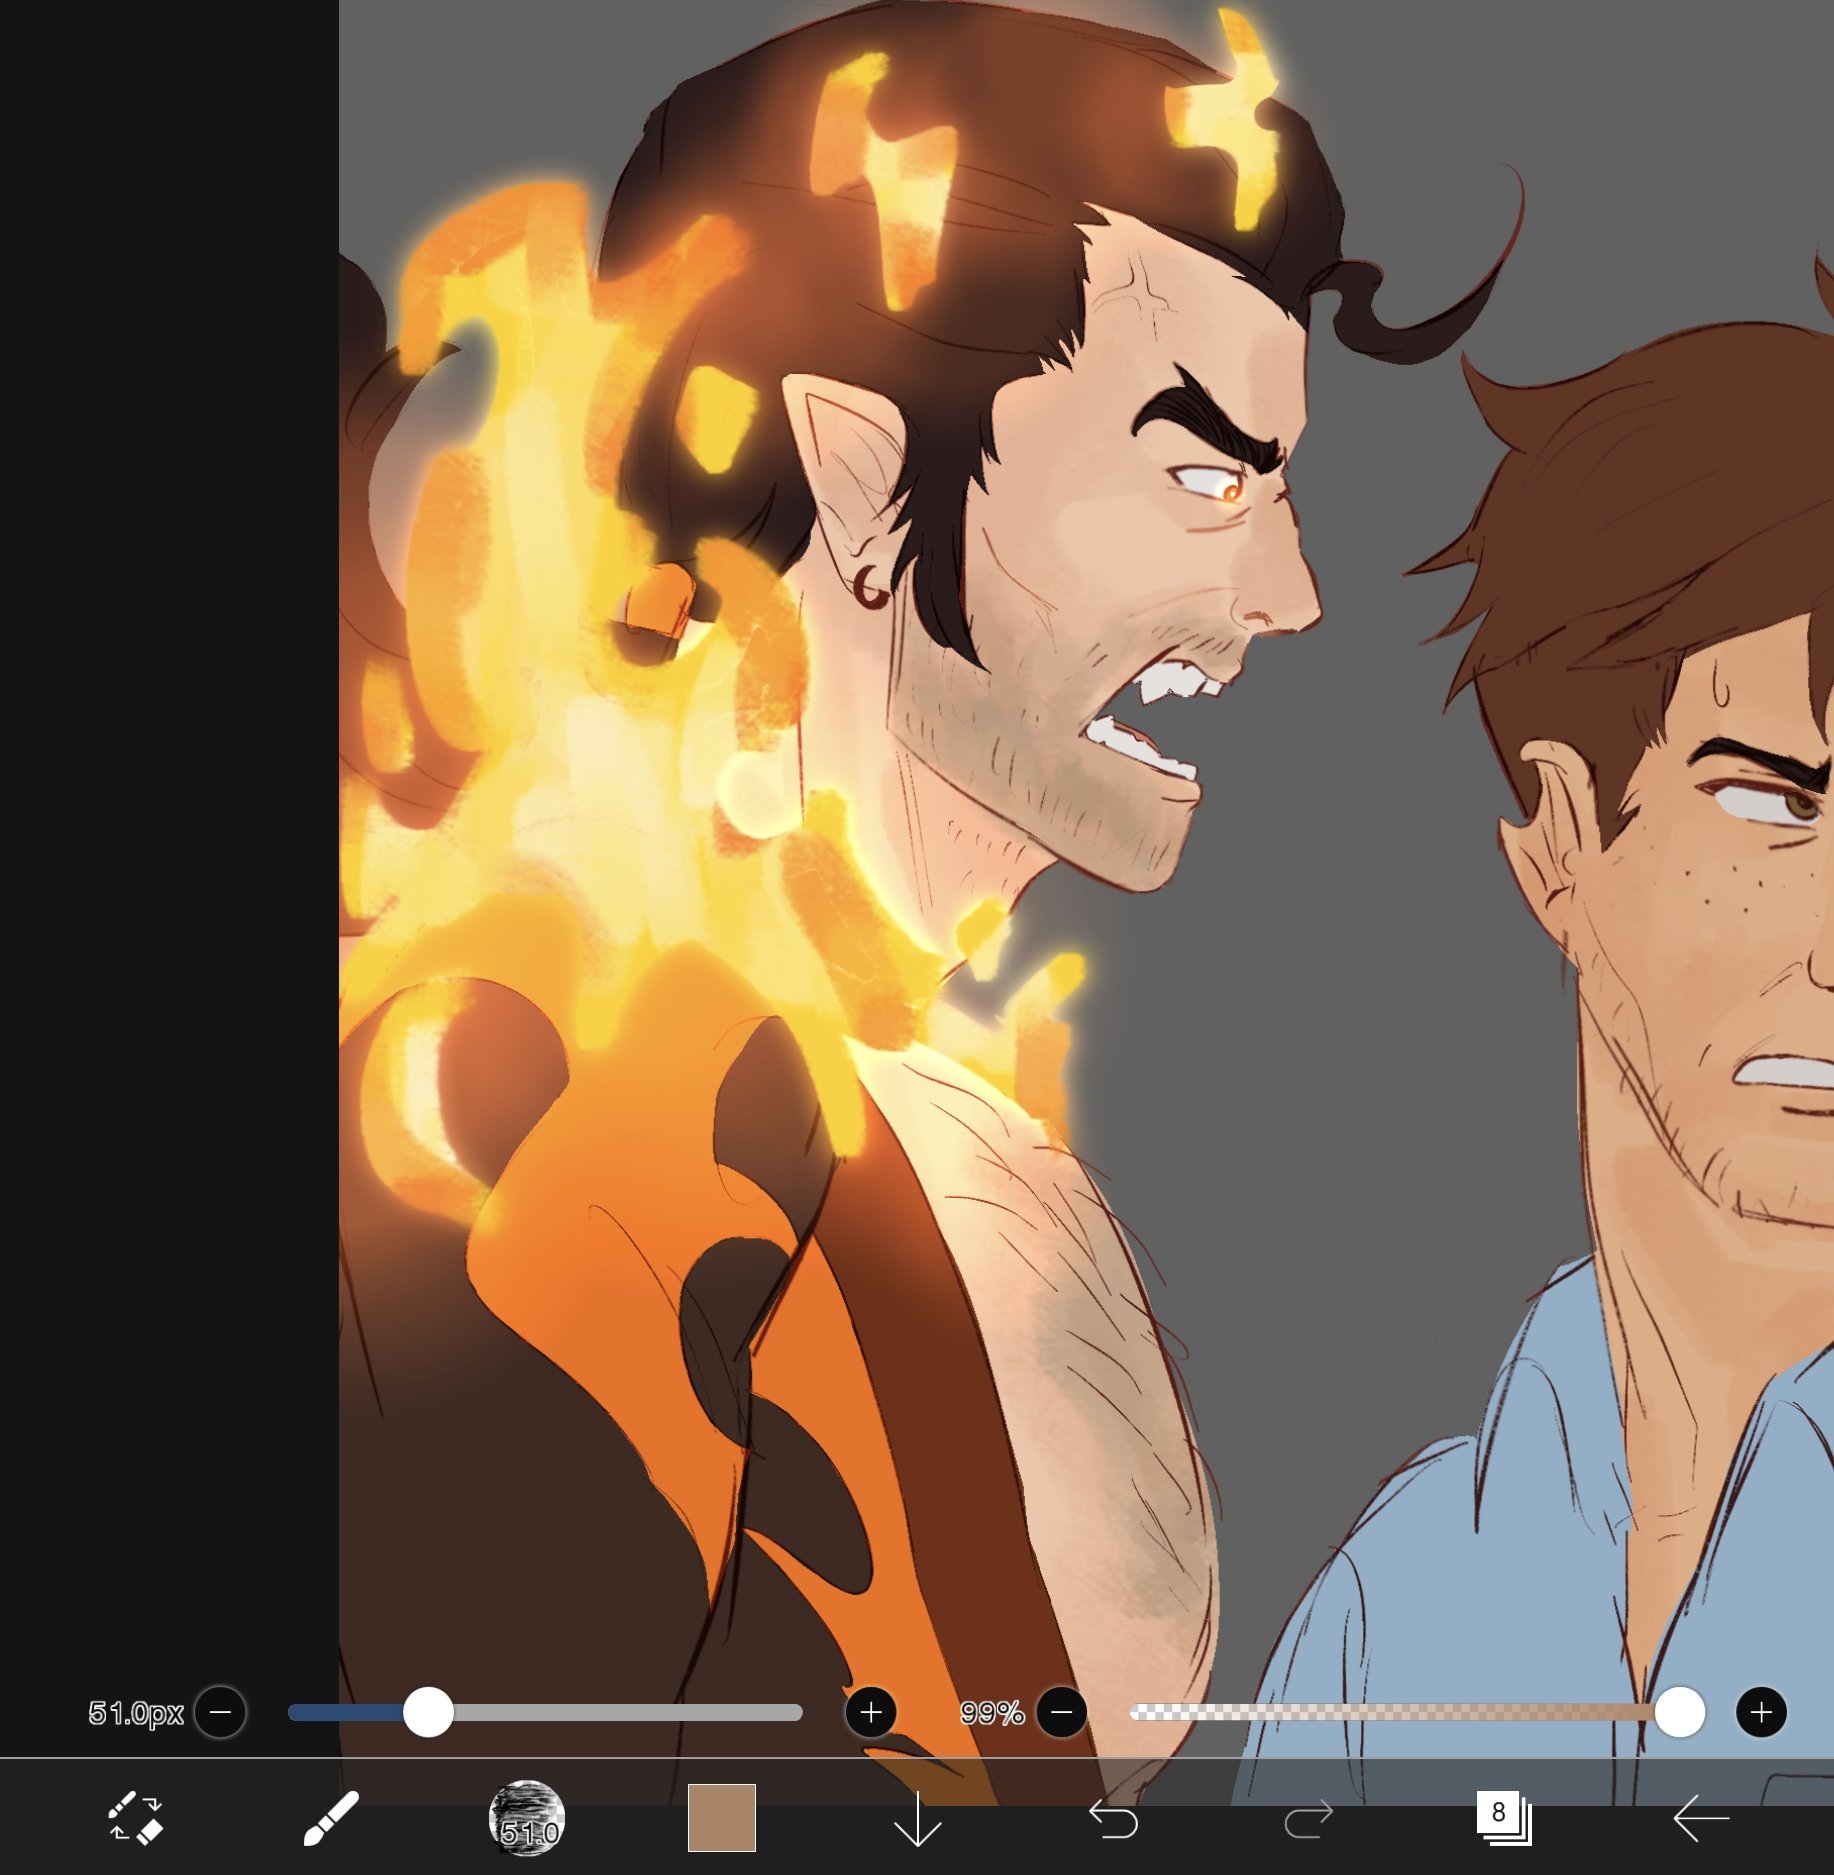Tap the back arrow to exit canvas

pyautogui.click(x=1700, y=1817)
